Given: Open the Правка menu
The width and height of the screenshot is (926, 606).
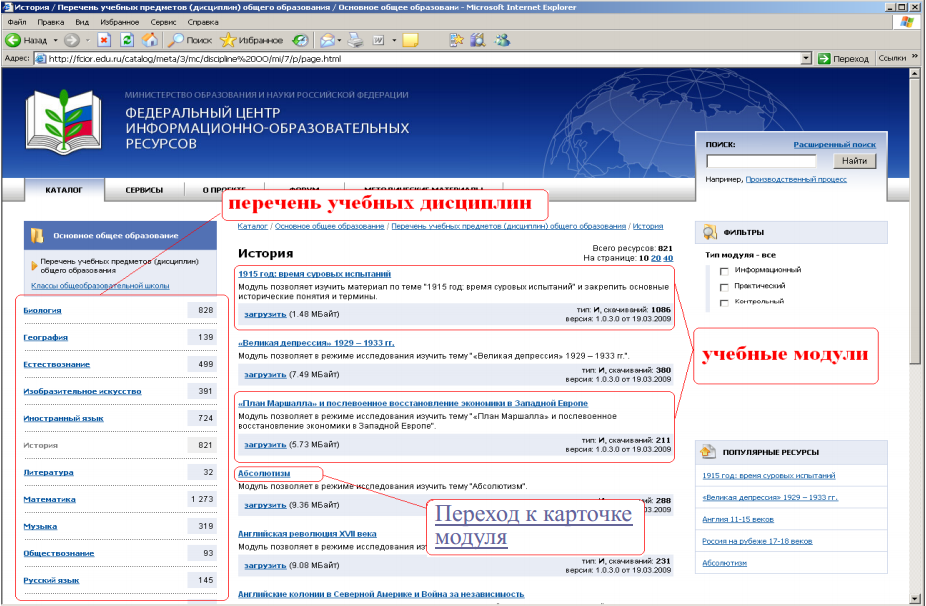Looking at the screenshot, I should (50, 22).
